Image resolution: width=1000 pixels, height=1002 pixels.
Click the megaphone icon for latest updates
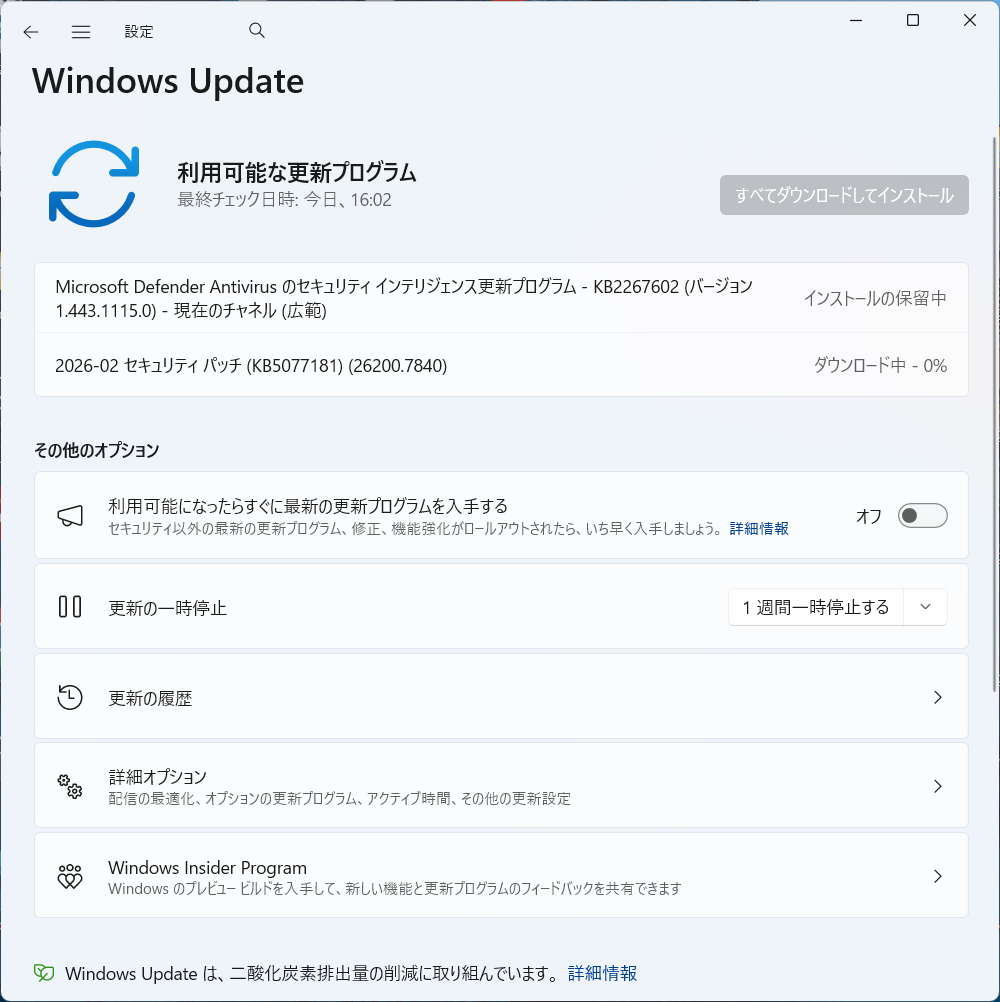click(70, 516)
